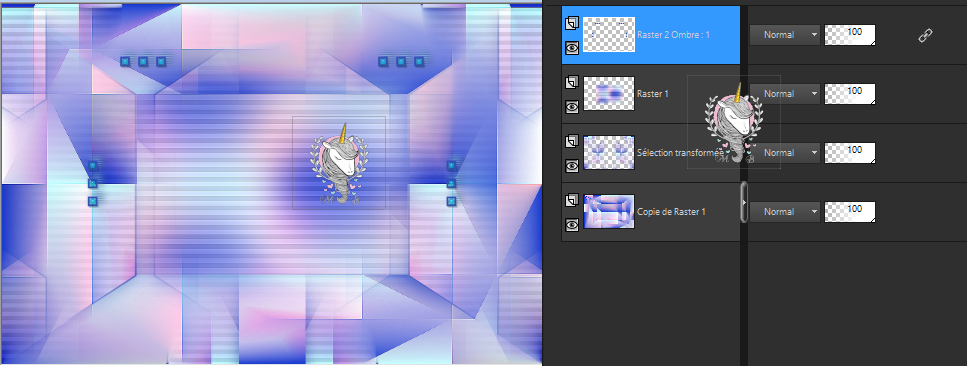Viewport: 967px width, 366px height.
Task: Hide the Raster 2 Ombre : 1 layer
Action: pos(572,48)
